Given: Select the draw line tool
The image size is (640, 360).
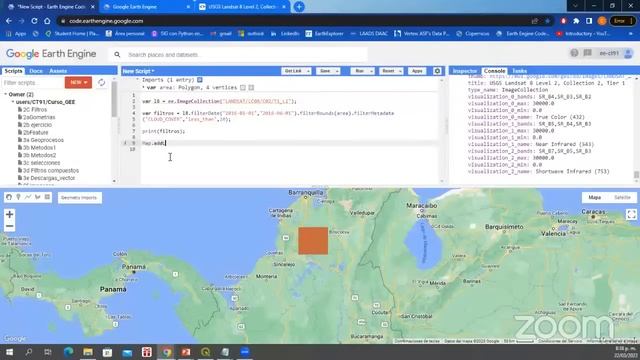Looking at the screenshot, I should (28, 197).
